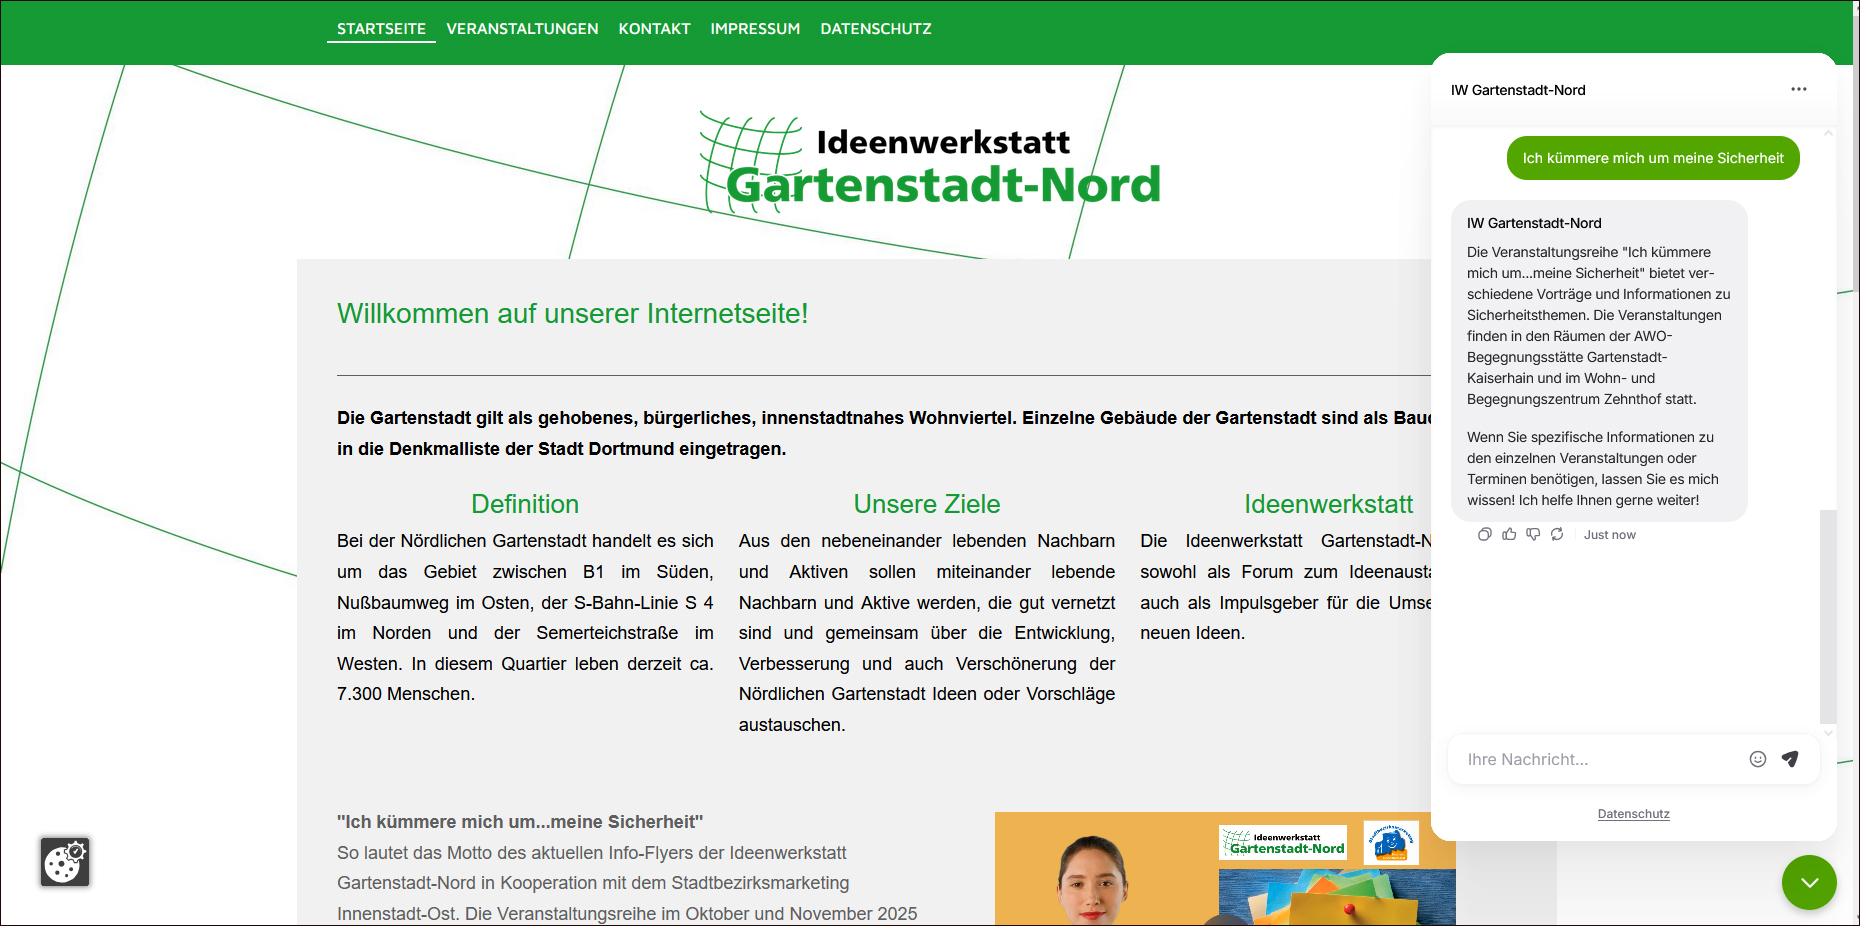Open chat options three-dot menu
The image size is (1860, 926).
(1798, 90)
